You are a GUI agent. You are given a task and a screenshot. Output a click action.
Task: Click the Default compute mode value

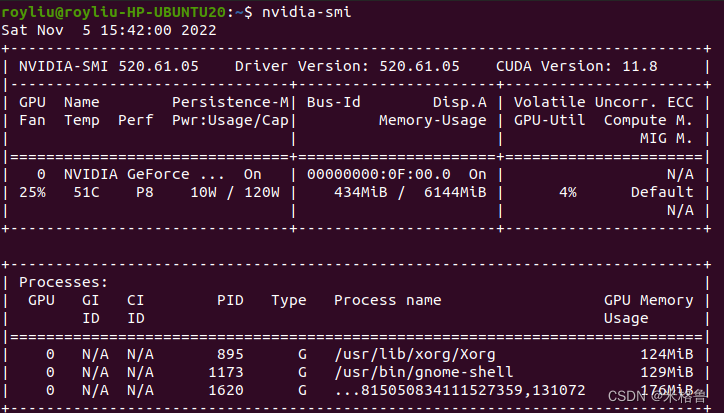(662, 192)
